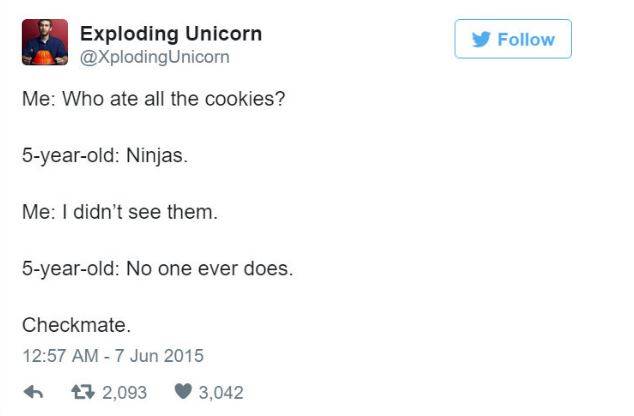View the 2,093 retweets count
634x416 pixels.
point(125,393)
